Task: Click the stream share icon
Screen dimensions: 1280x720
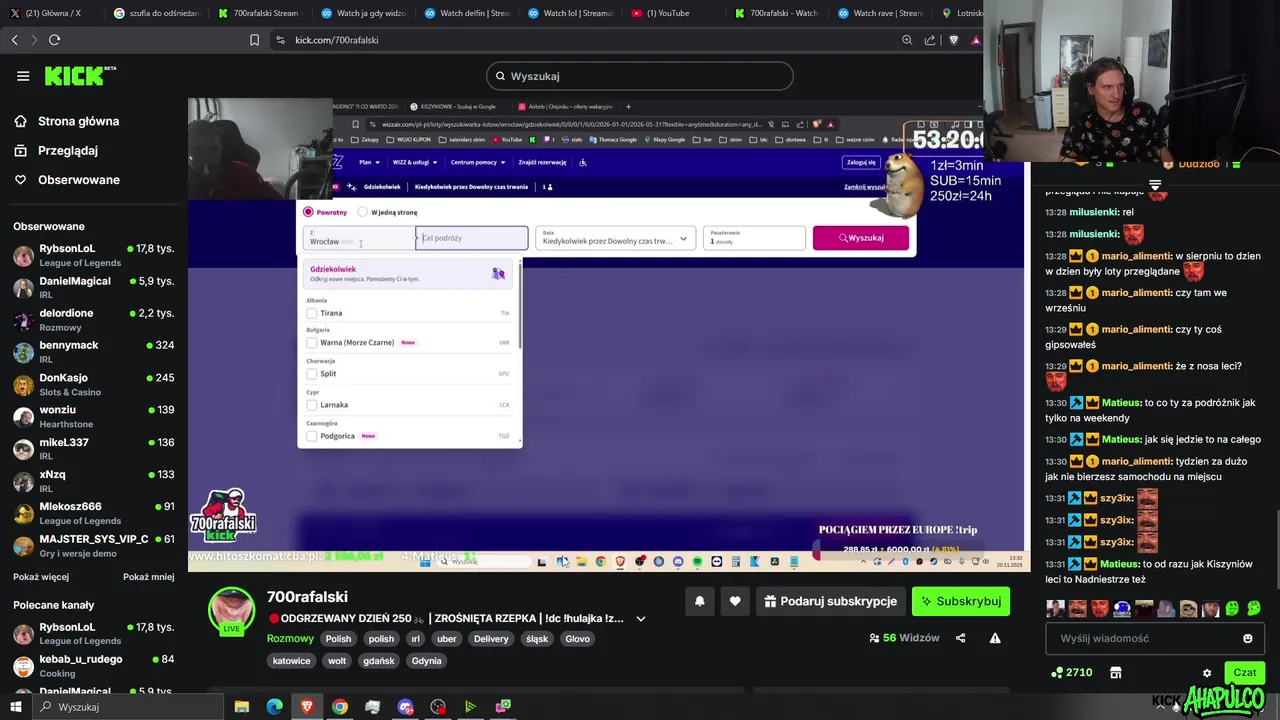Action: pyautogui.click(x=960, y=638)
